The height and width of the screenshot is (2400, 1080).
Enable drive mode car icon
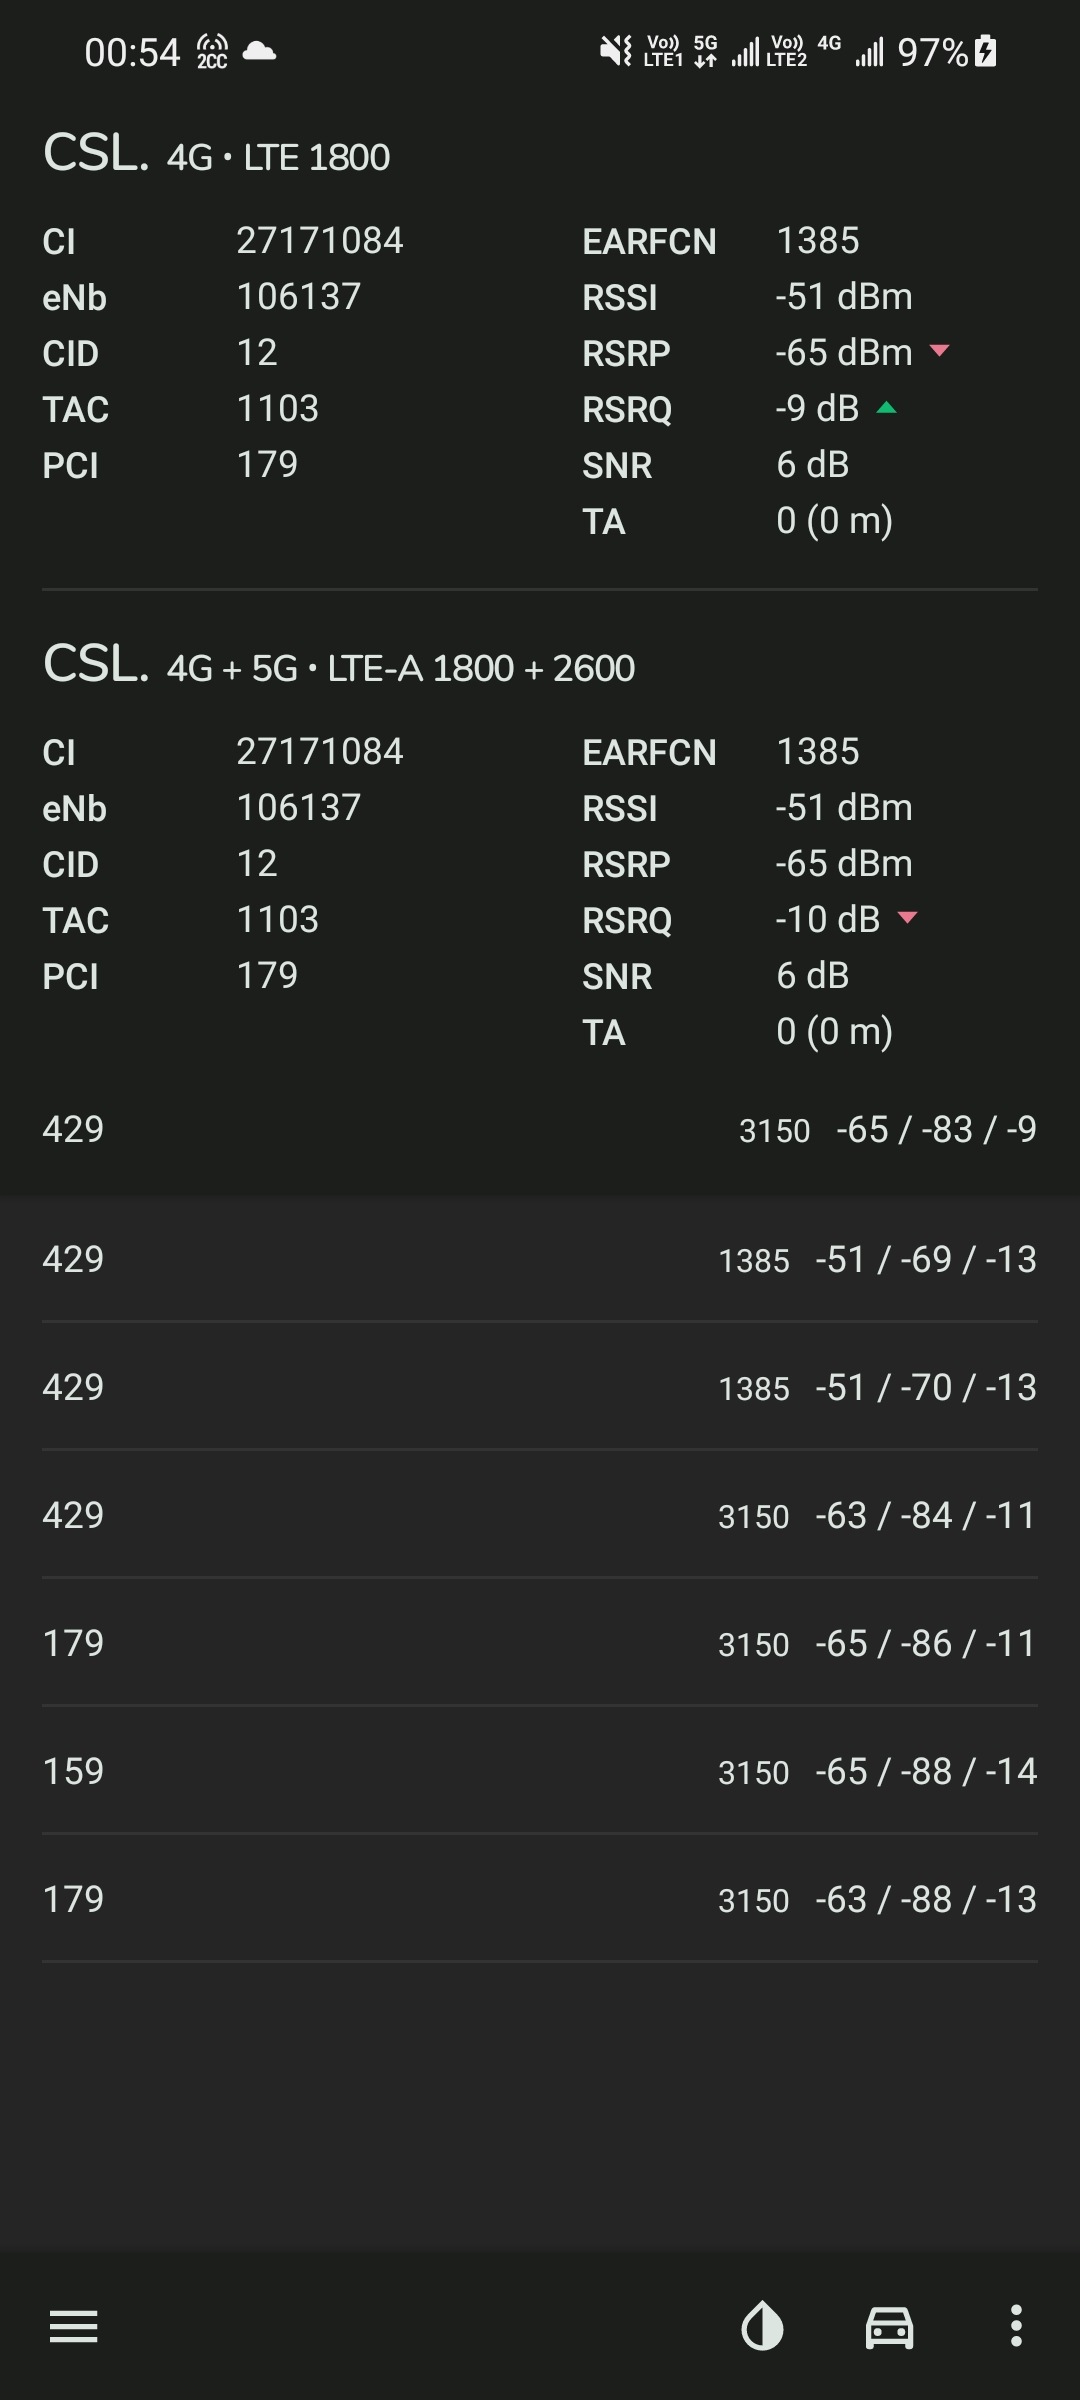(x=889, y=2326)
